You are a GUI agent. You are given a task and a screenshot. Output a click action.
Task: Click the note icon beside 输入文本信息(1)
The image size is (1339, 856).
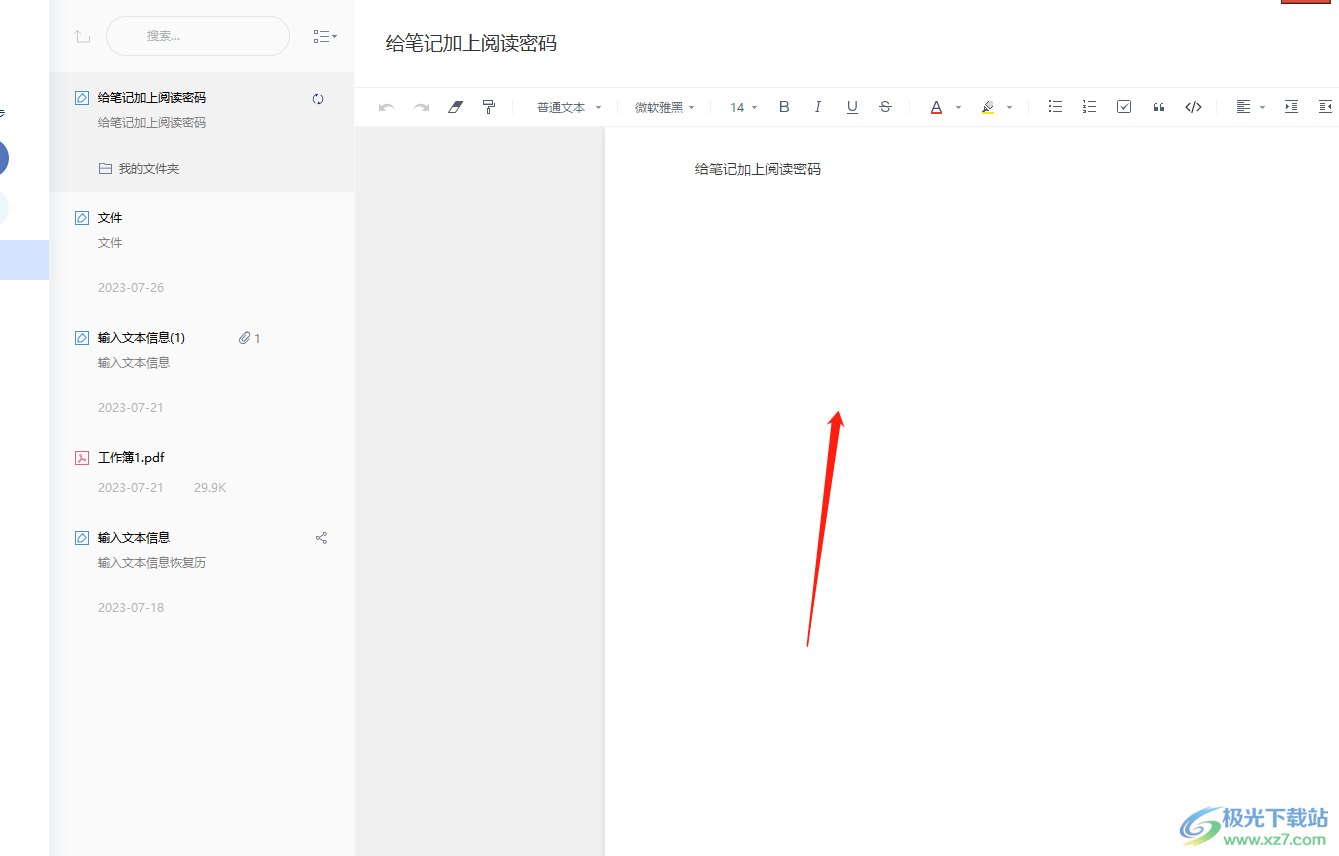[82, 338]
